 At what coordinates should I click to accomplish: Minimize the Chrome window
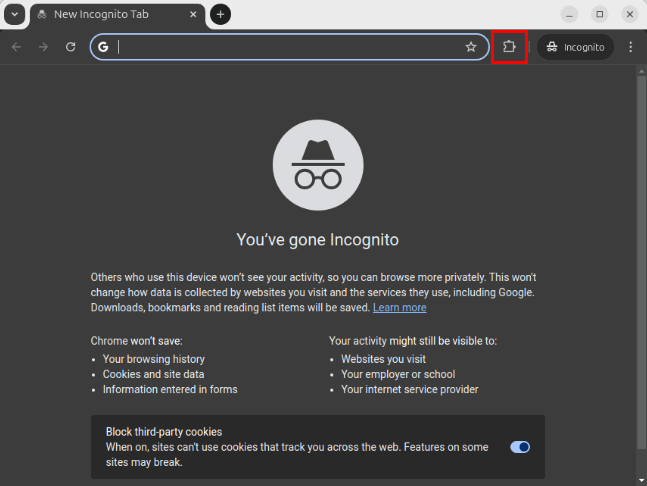pyautogui.click(x=569, y=14)
